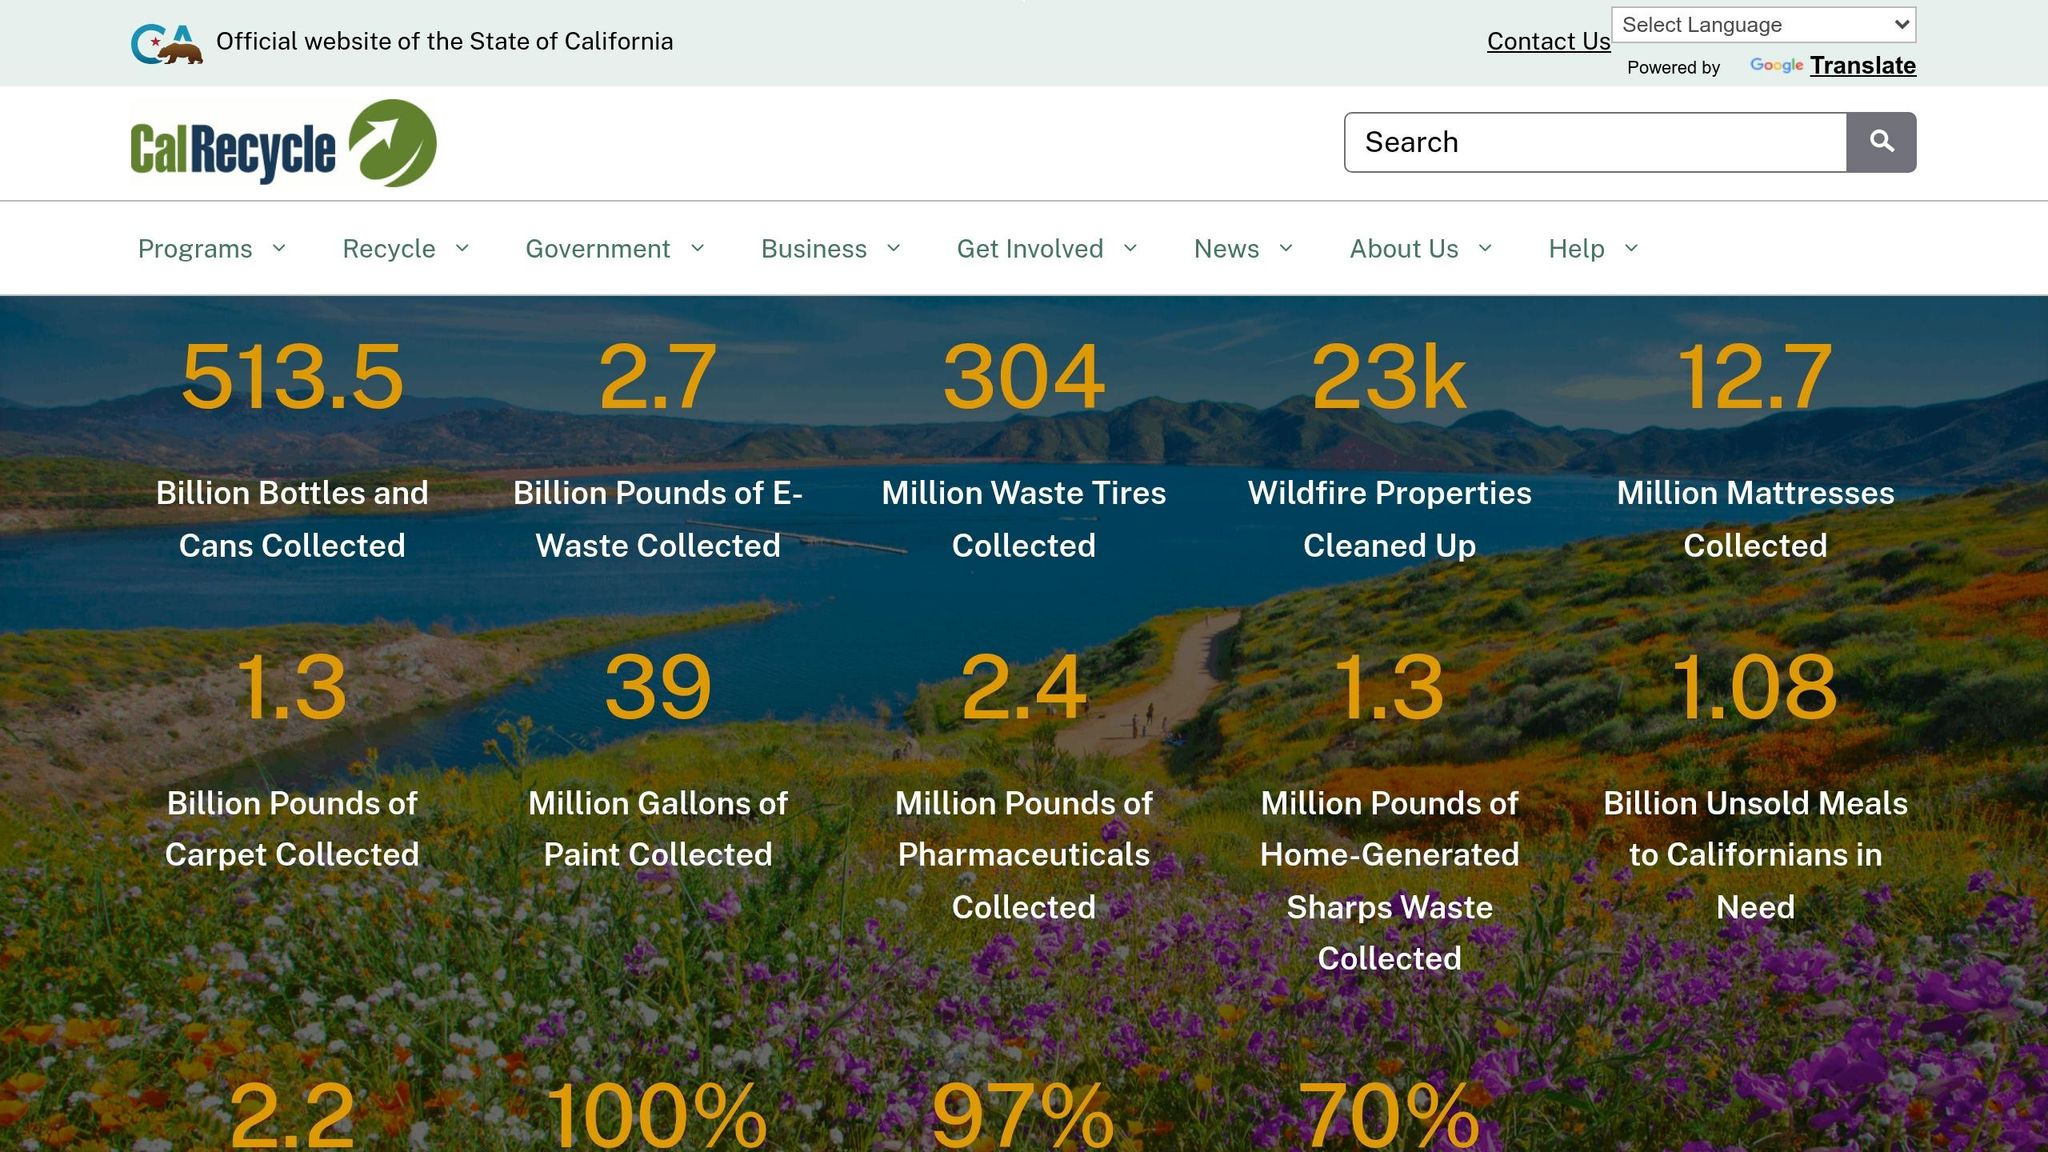Click the 2.7 e-waste statistic number
2048x1152 pixels.
pyautogui.click(x=658, y=377)
